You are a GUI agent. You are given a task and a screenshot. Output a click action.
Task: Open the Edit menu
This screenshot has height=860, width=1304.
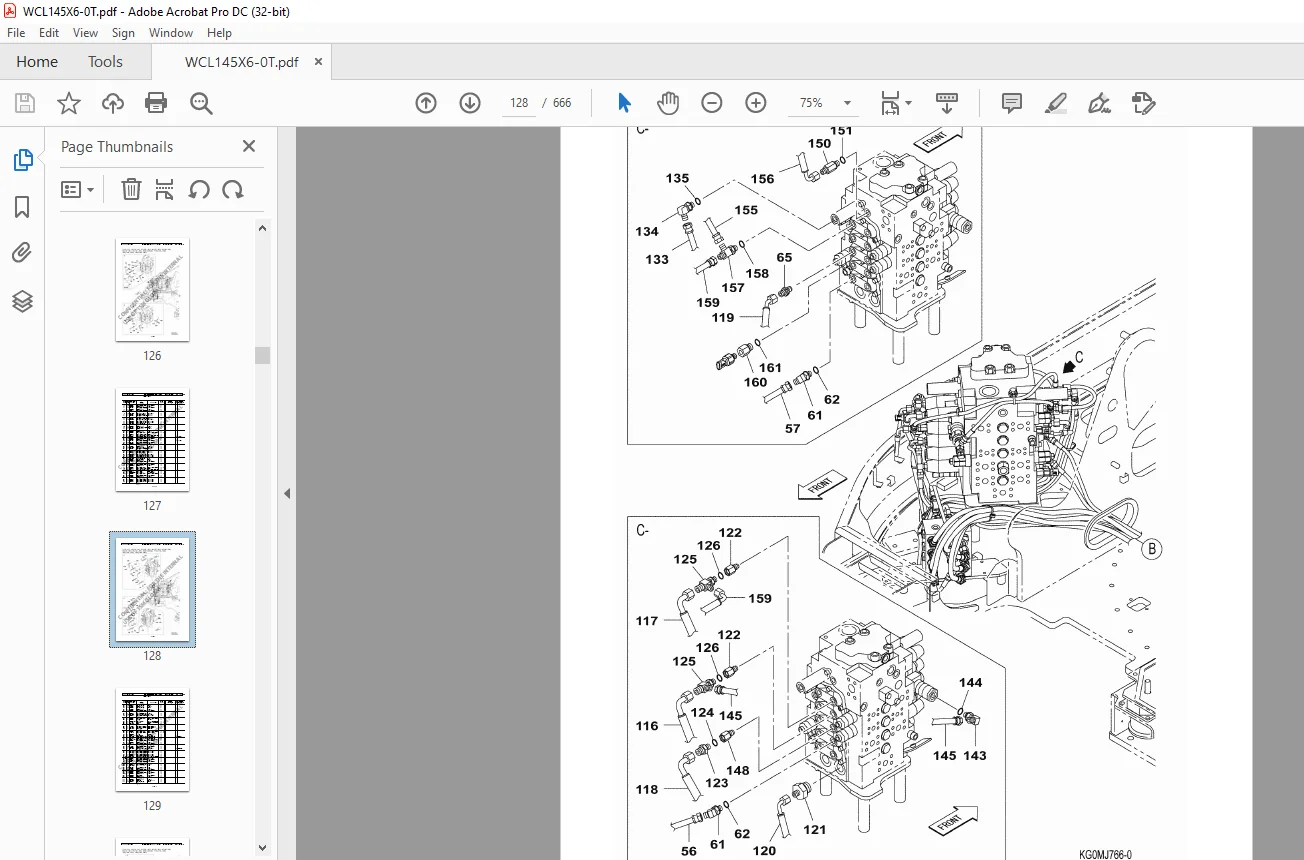pos(49,33)
